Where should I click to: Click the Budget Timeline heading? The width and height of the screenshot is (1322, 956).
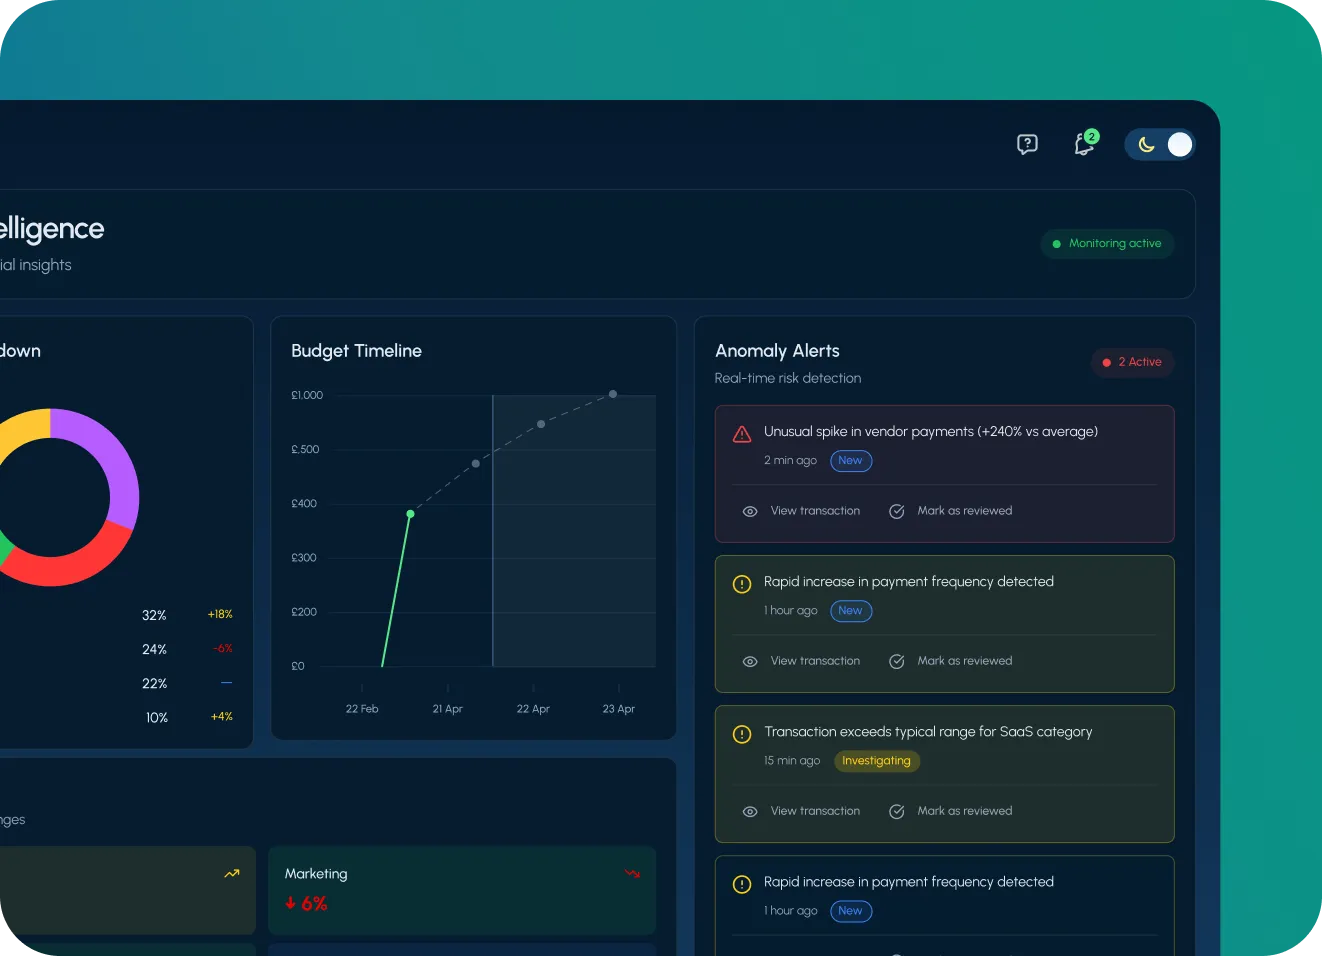(356, 351)
